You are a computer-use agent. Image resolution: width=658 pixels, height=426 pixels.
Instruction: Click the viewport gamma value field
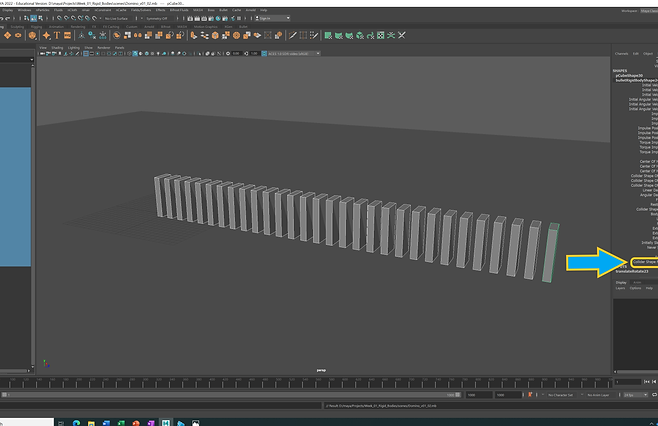254,54
